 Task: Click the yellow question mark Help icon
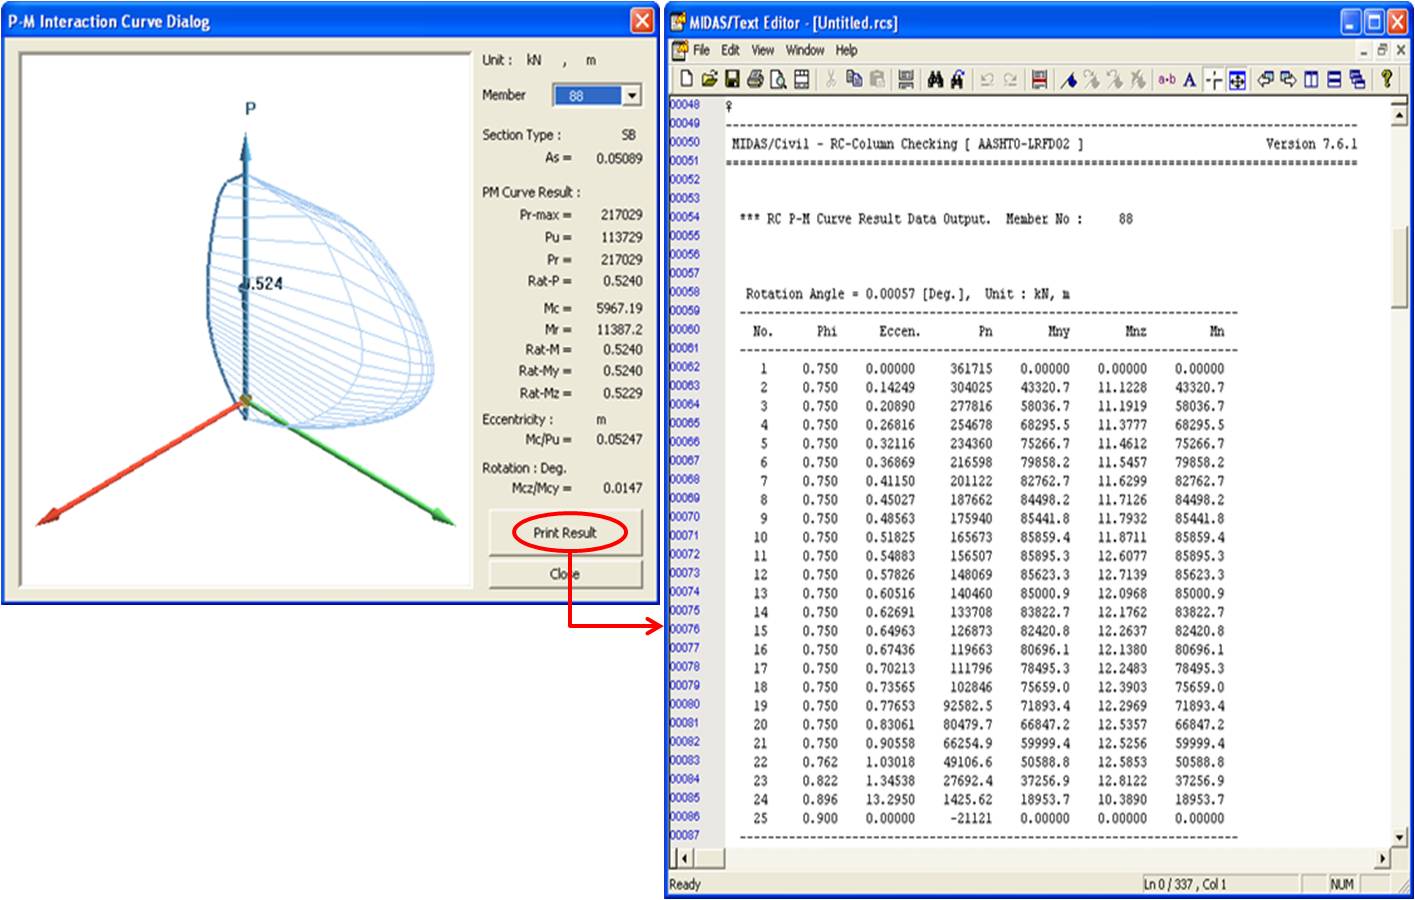point(1387,80)
